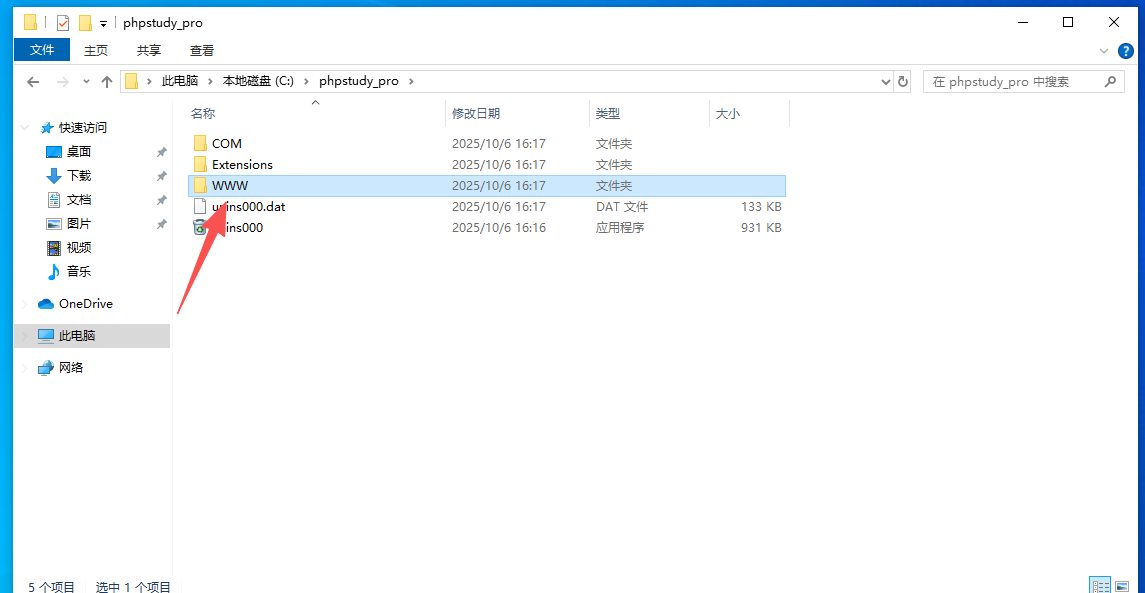This screenshot has height=593, width=1145.
Task: Click the Back navigation arrow
Action: coord(33,82)
